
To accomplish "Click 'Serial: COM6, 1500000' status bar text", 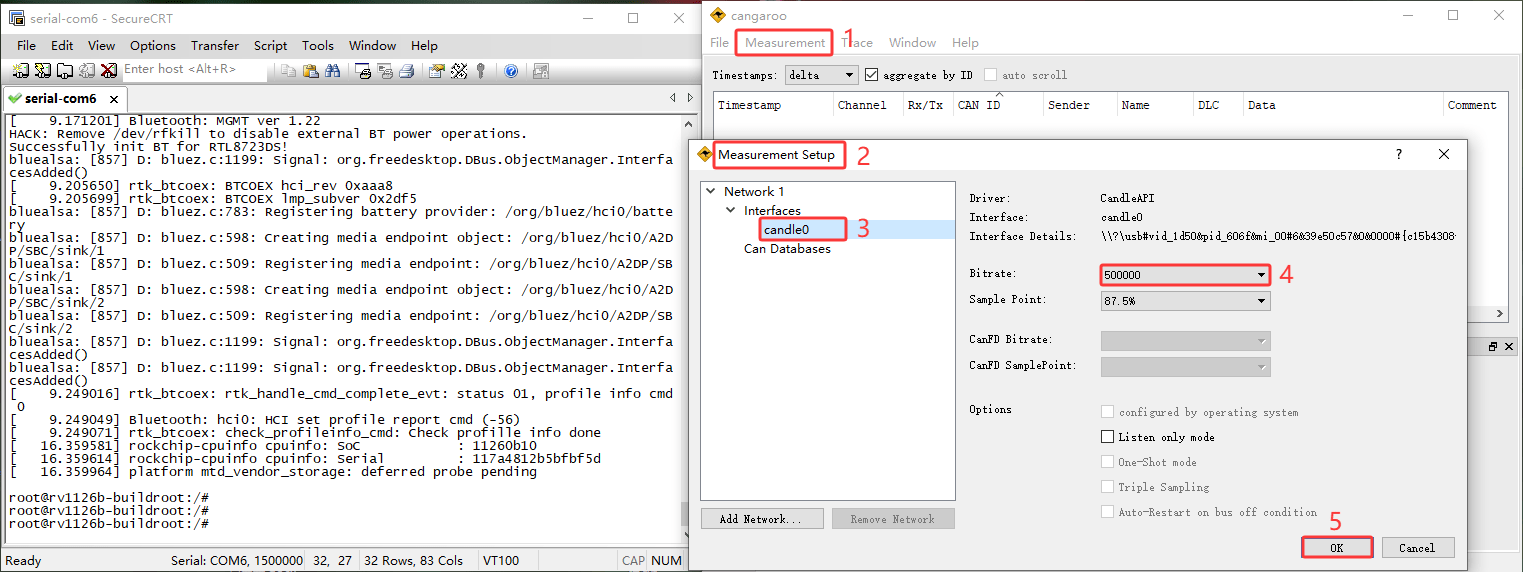I will click(x=237, y=561).
